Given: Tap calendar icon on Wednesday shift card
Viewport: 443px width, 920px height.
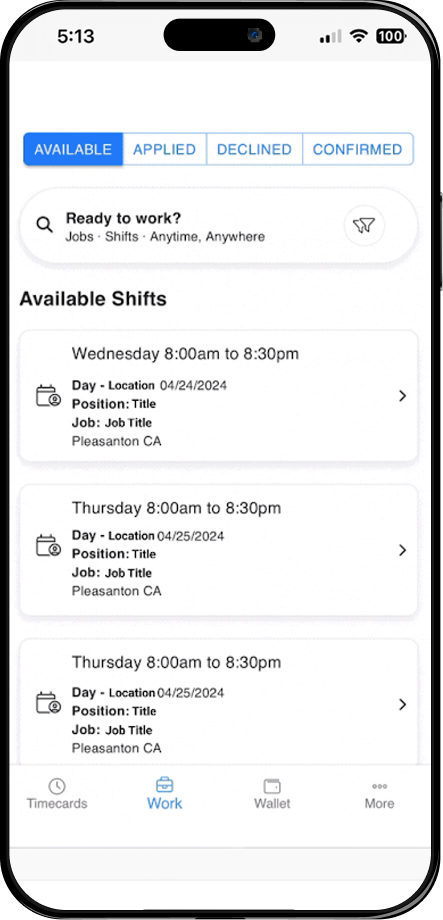Looking at the screenshot, I should (x=48, y=396).
